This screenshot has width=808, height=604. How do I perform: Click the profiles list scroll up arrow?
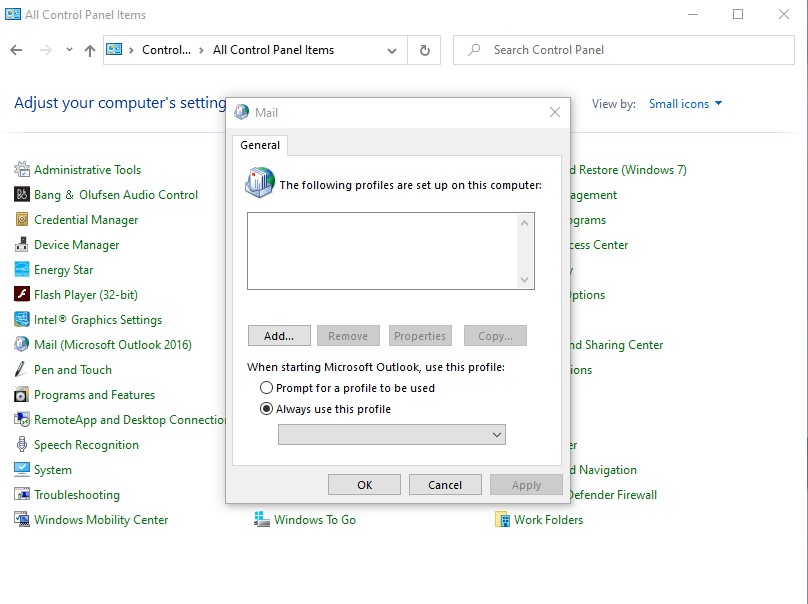coord(524,223)
